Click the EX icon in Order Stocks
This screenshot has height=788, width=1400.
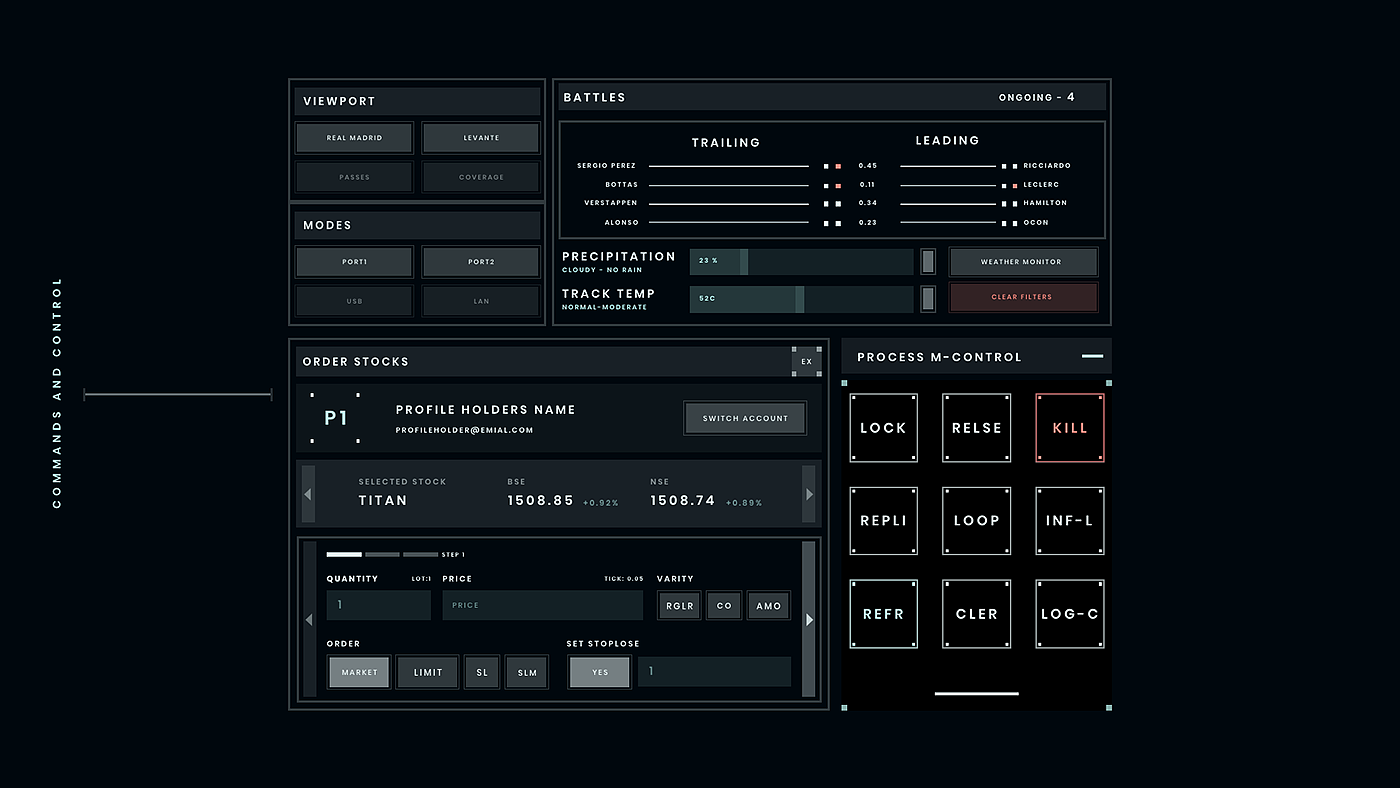pos(807,361)
